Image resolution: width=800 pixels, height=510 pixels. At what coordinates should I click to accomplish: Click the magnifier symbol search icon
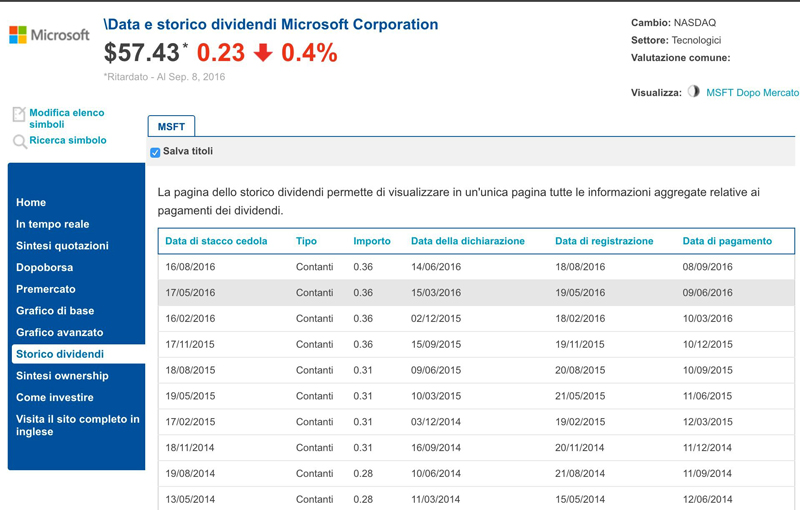point(19,141)
